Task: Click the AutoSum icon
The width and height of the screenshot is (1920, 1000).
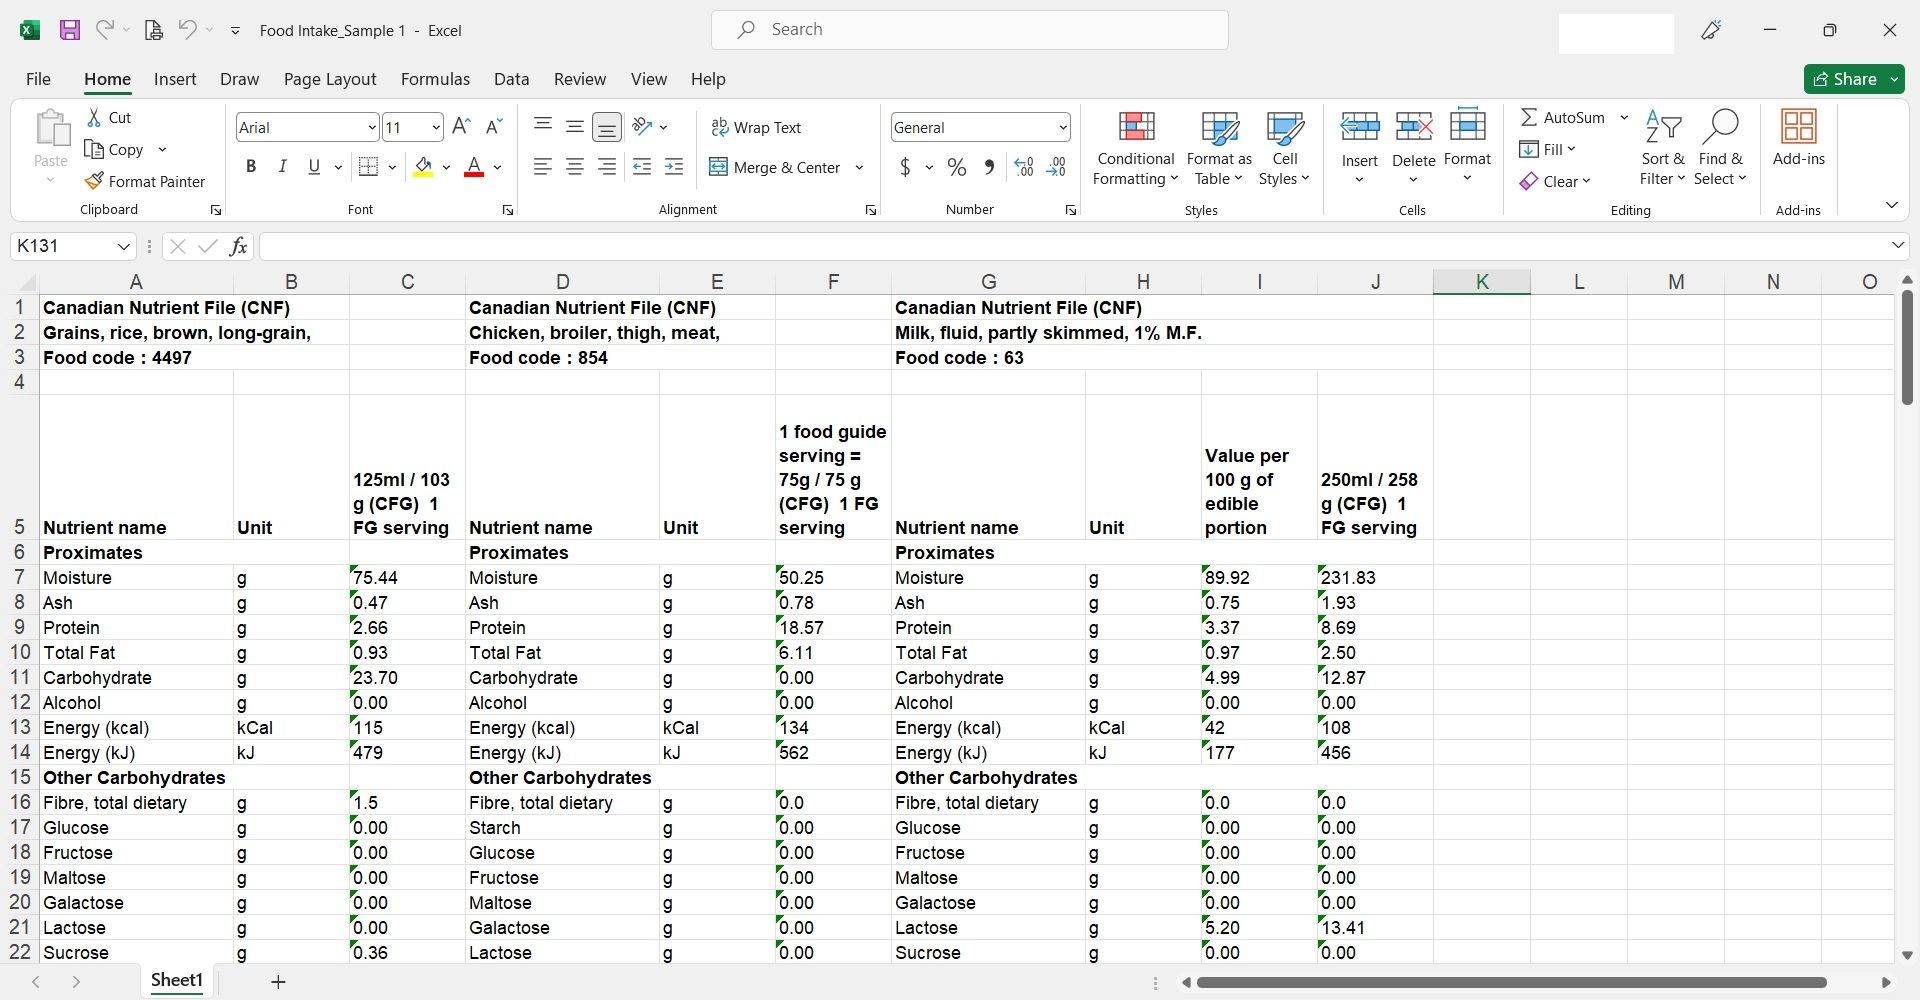Action: [1529, 117]
